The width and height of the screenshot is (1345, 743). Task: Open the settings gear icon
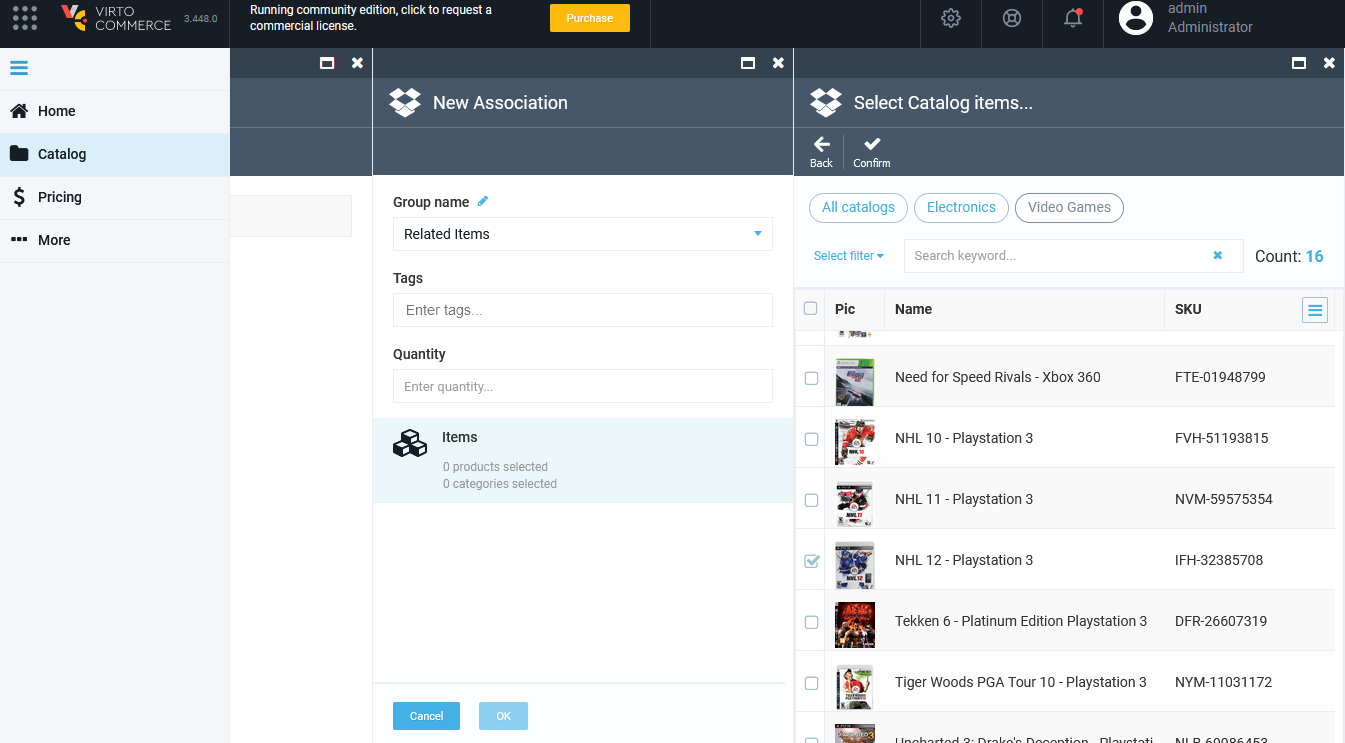951,18
